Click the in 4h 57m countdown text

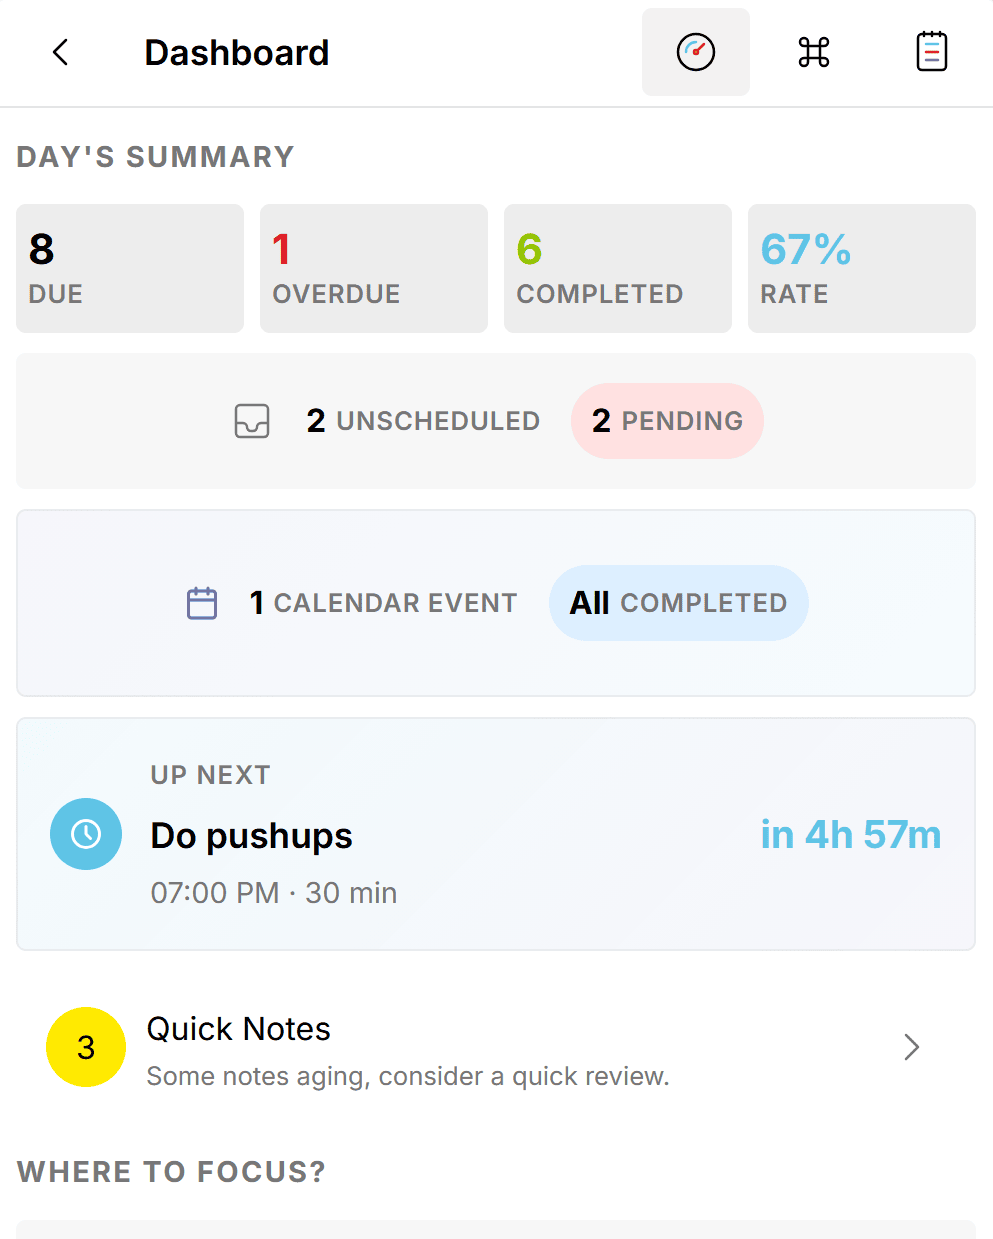(x=851, y=834)
